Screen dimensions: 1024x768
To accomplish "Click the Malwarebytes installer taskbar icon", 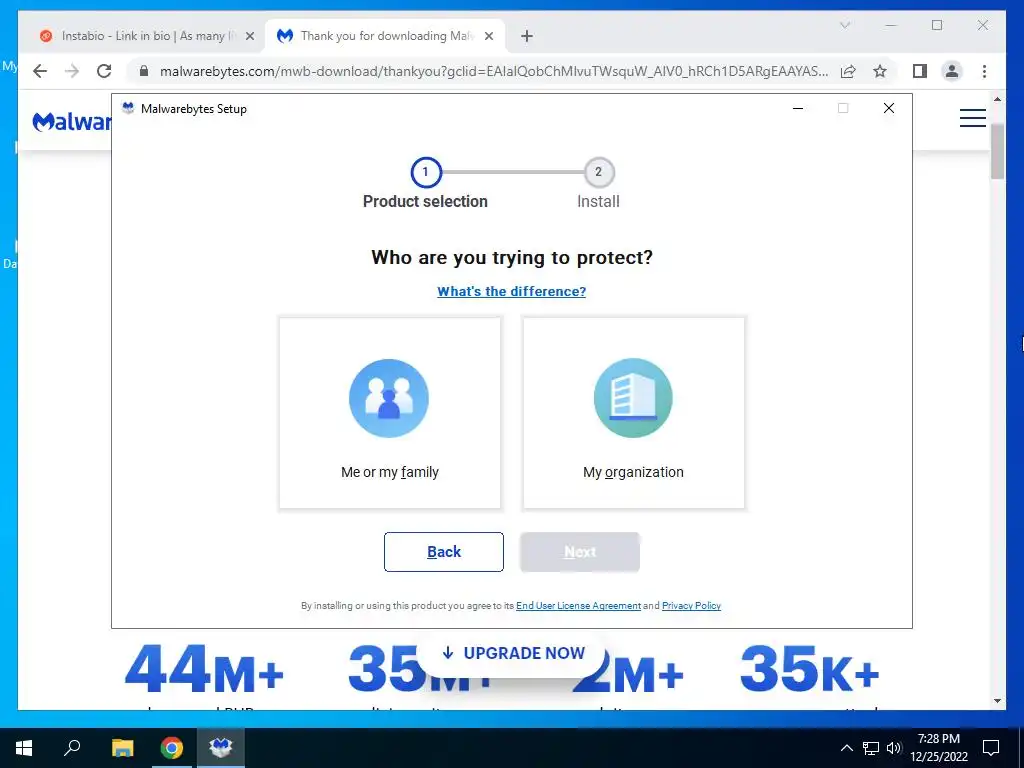I will point(221,748).
